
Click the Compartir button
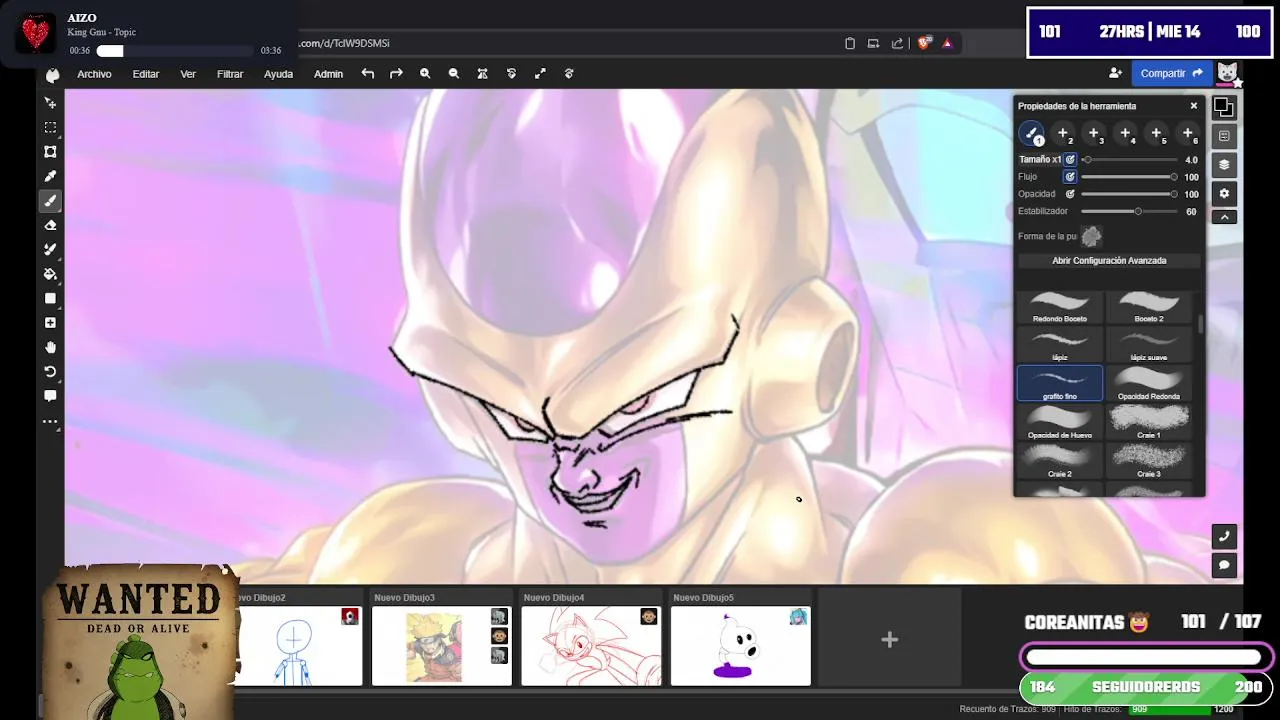tap(1172, 73)
